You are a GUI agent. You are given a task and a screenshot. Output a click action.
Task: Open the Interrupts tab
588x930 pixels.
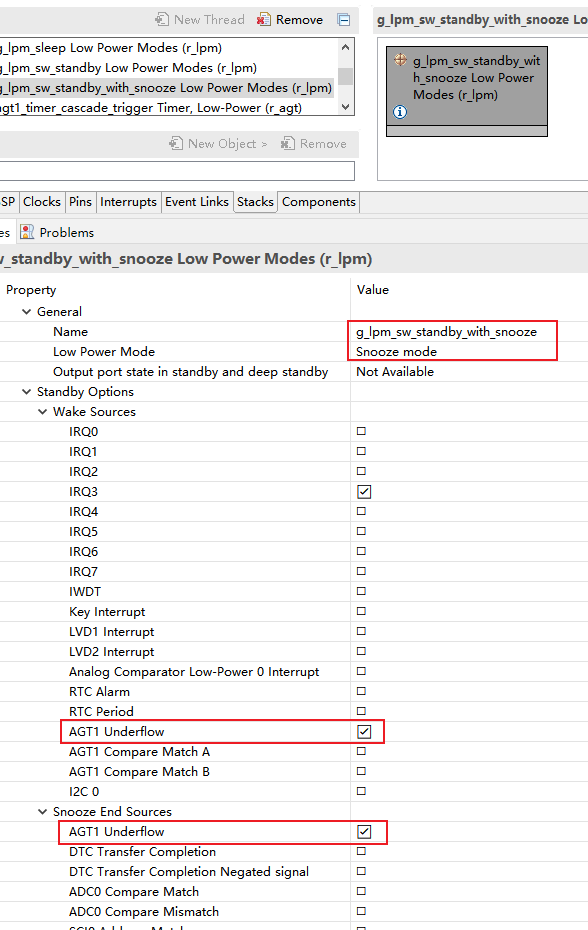click(128, 202)
